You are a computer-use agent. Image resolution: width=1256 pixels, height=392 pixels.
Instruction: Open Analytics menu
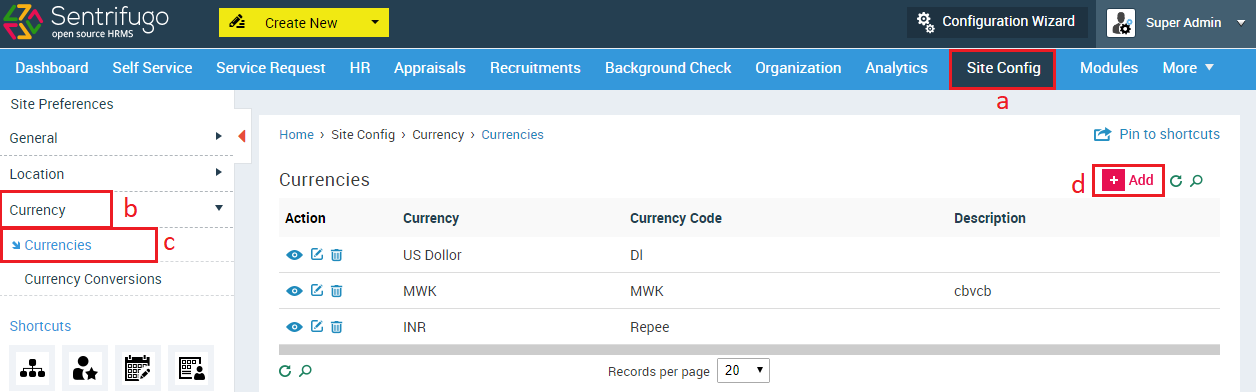pos(896,68)
